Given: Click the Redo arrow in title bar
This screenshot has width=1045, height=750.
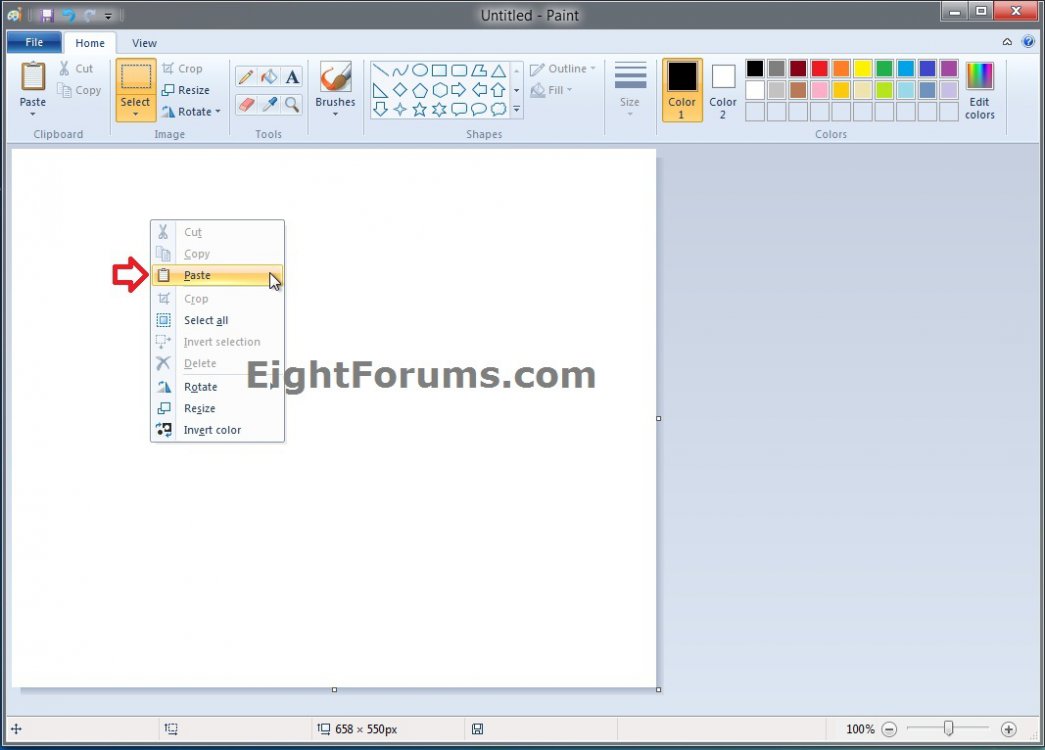Looking at the screenshot, I should [x=89, y=15].
